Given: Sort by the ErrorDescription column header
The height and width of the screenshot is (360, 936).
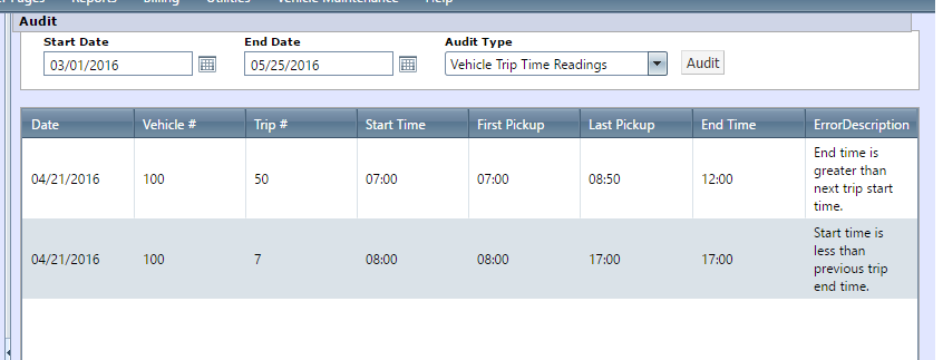Looking at the screenshot, I should [861, 124].
